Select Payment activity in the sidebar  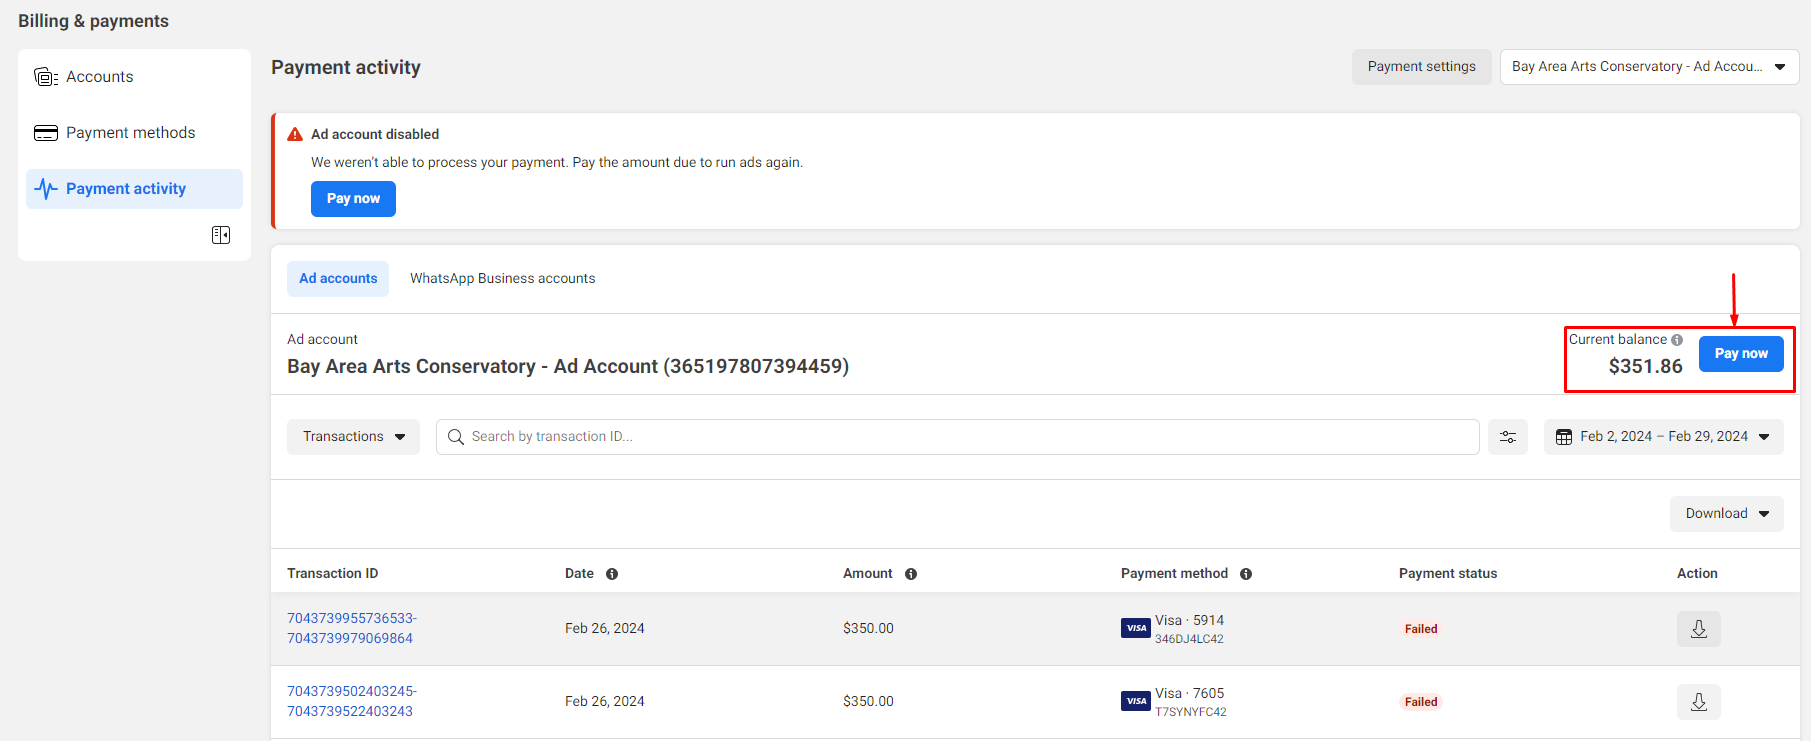pos(134,189)
